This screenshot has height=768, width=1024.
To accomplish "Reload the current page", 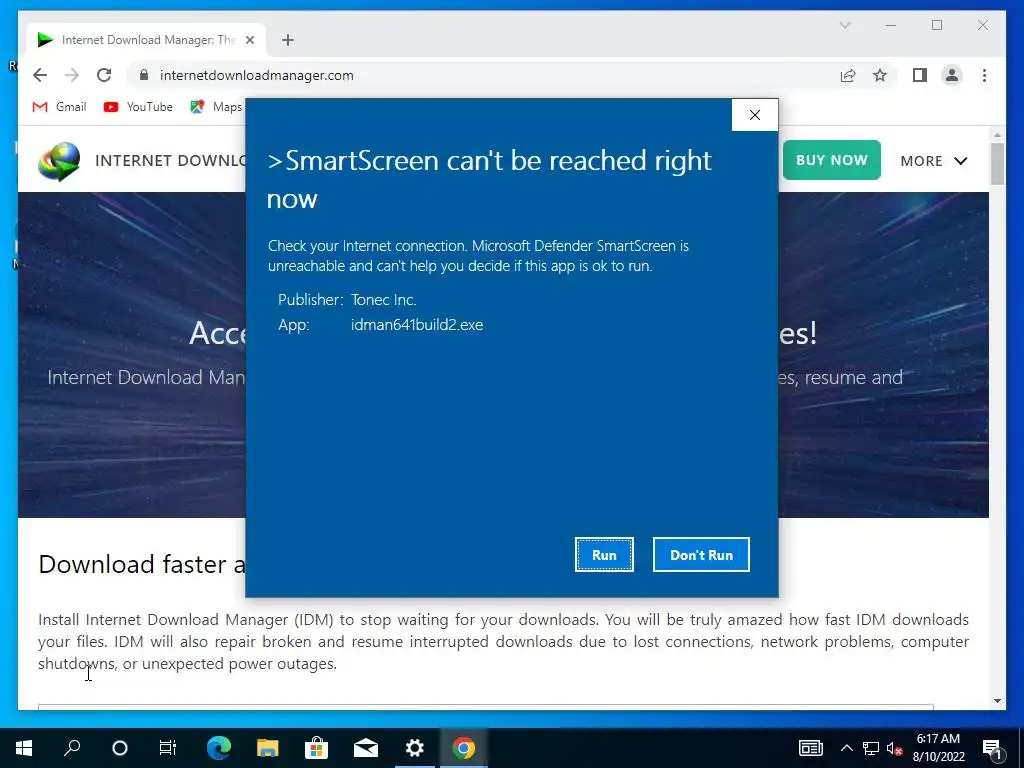I will pyautogui.click(x=104, y=75).
